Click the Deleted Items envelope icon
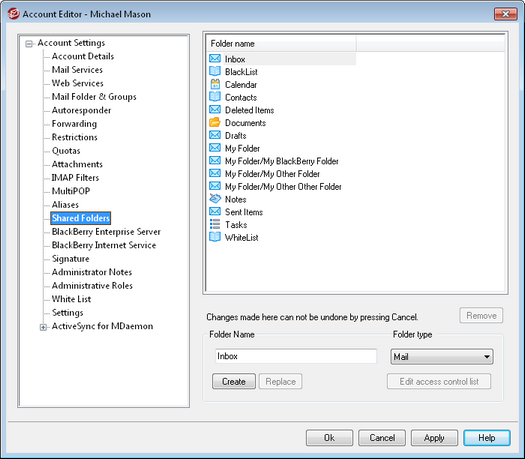525x459 pixels. 215,110
